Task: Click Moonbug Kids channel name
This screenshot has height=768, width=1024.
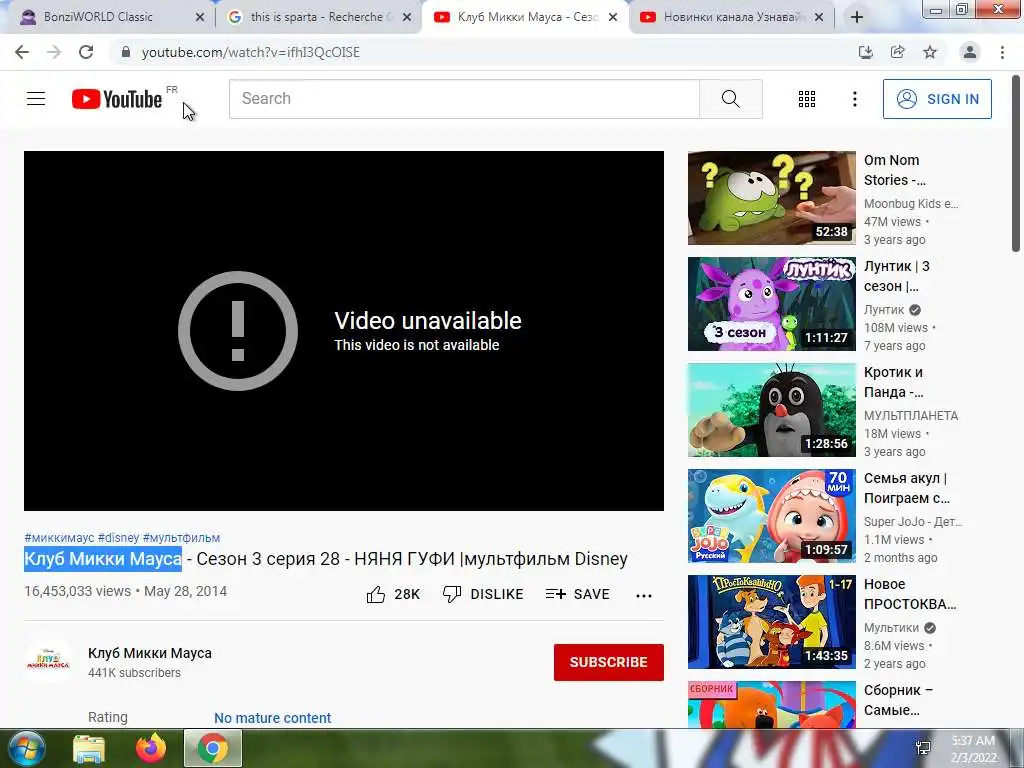Action: (x=911, y=204)
